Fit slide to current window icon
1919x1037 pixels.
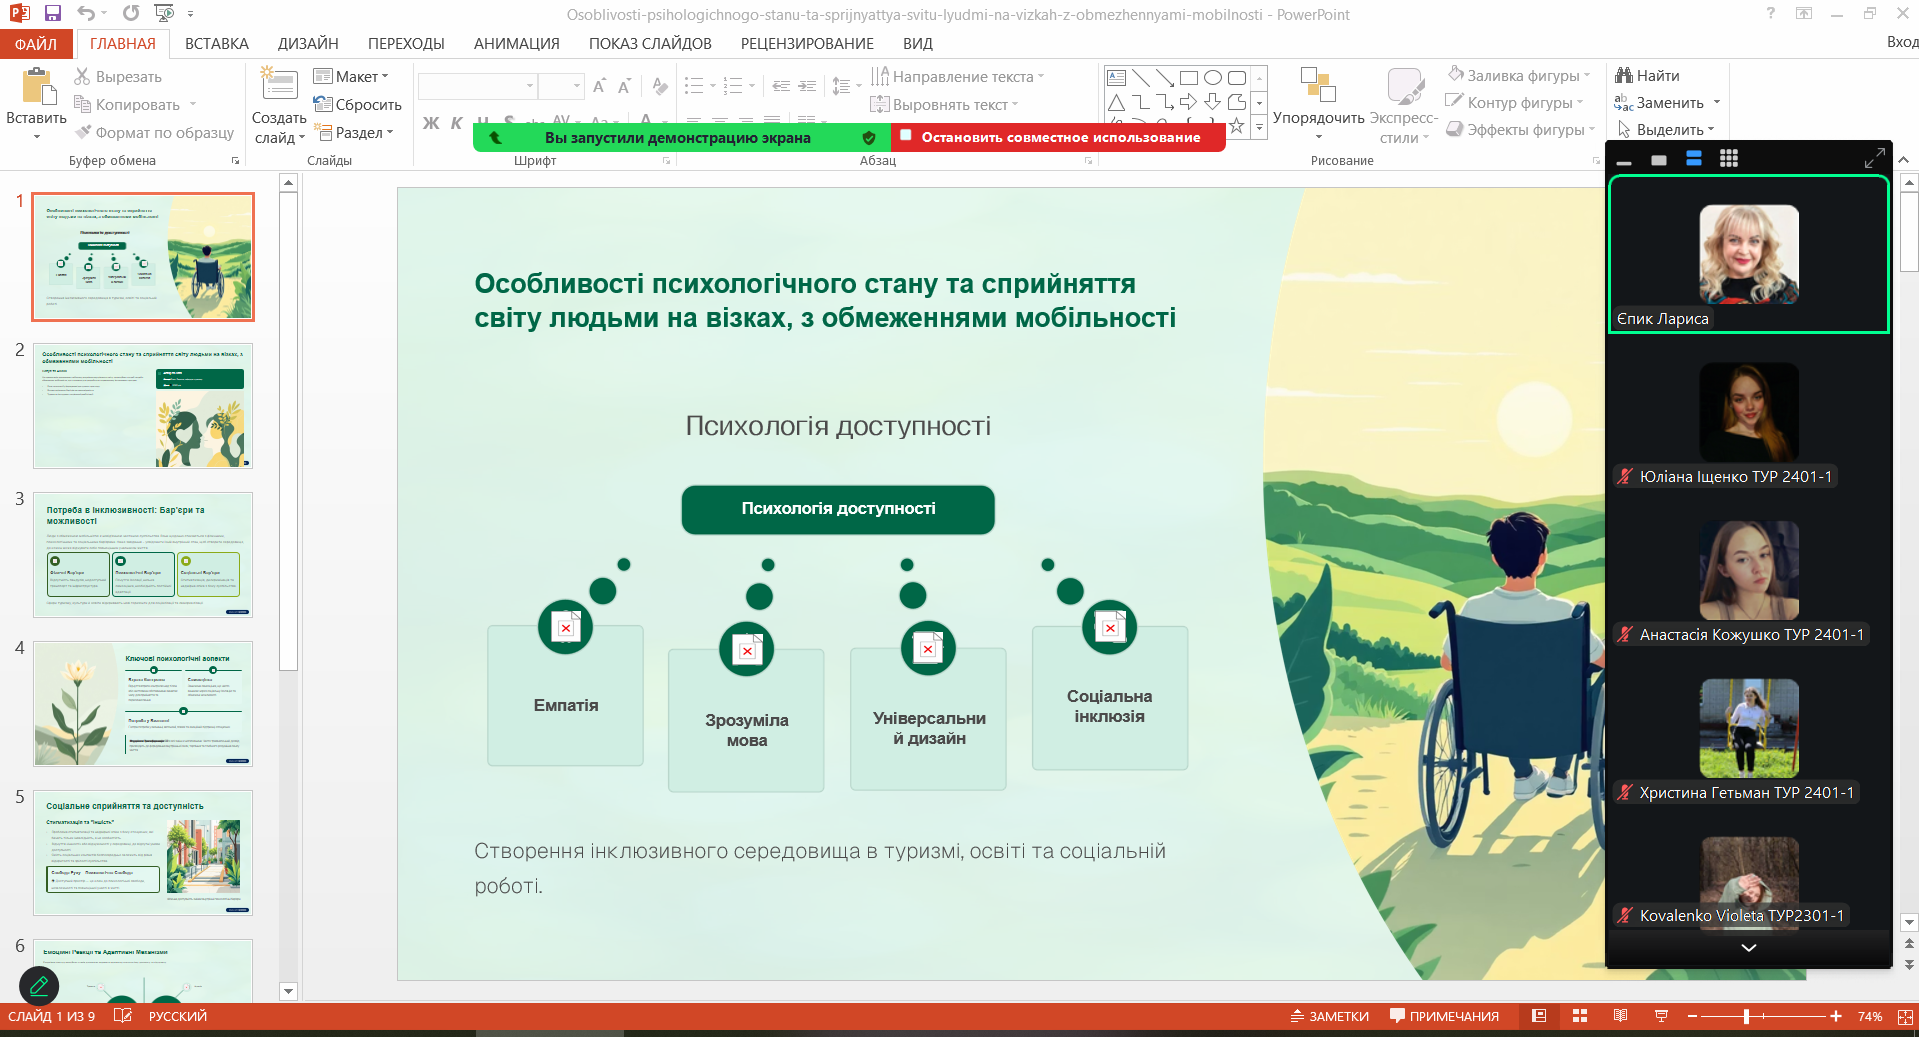[1905, 1016]
